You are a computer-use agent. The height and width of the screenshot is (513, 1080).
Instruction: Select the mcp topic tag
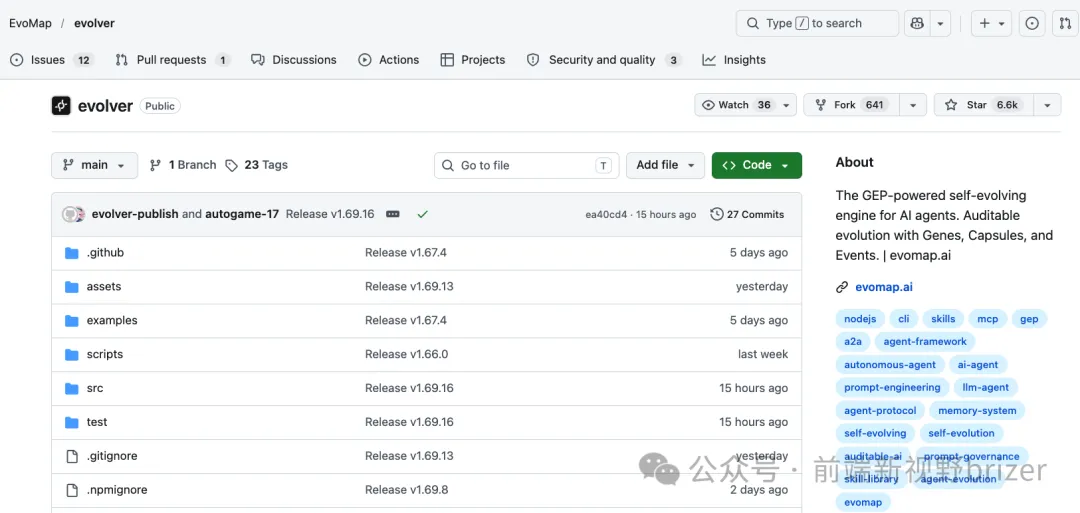click(988, 319)
